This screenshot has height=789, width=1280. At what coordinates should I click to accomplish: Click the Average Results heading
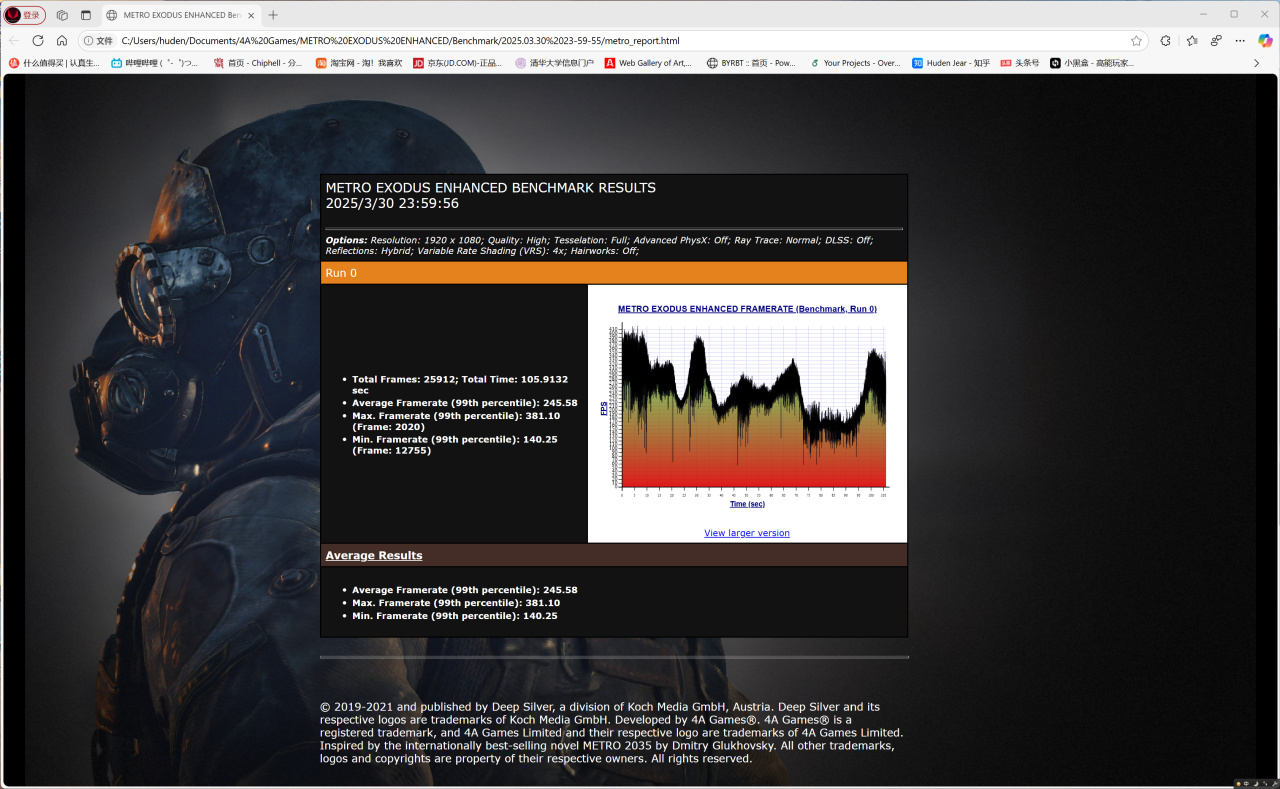374,555
